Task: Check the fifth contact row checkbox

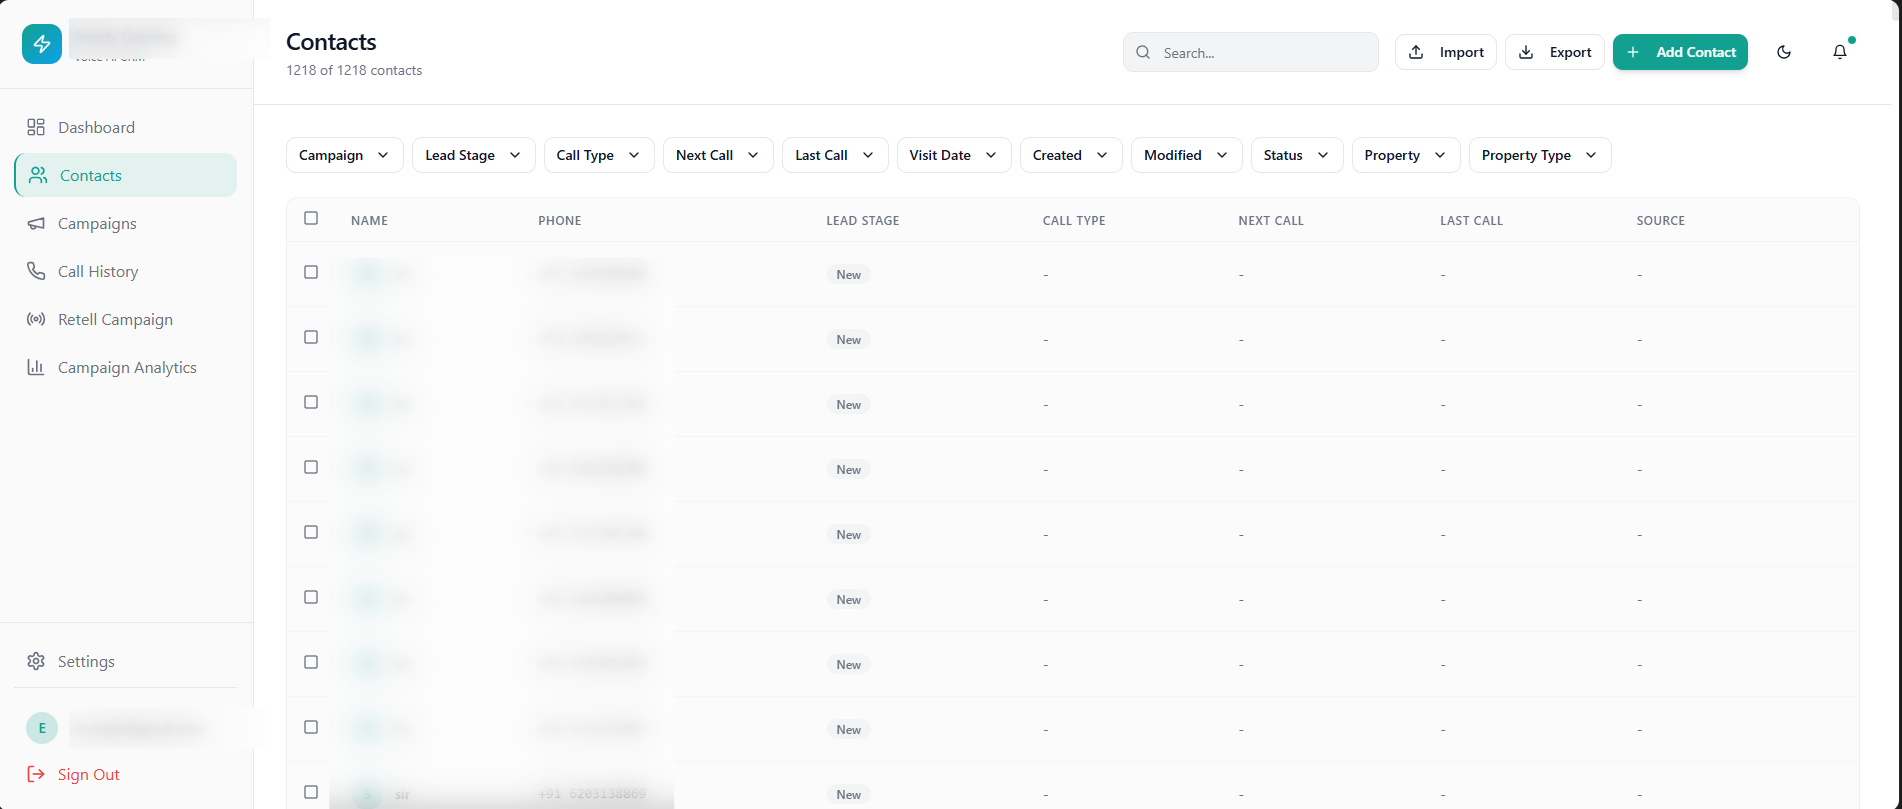Action: [x=311, y=532]
